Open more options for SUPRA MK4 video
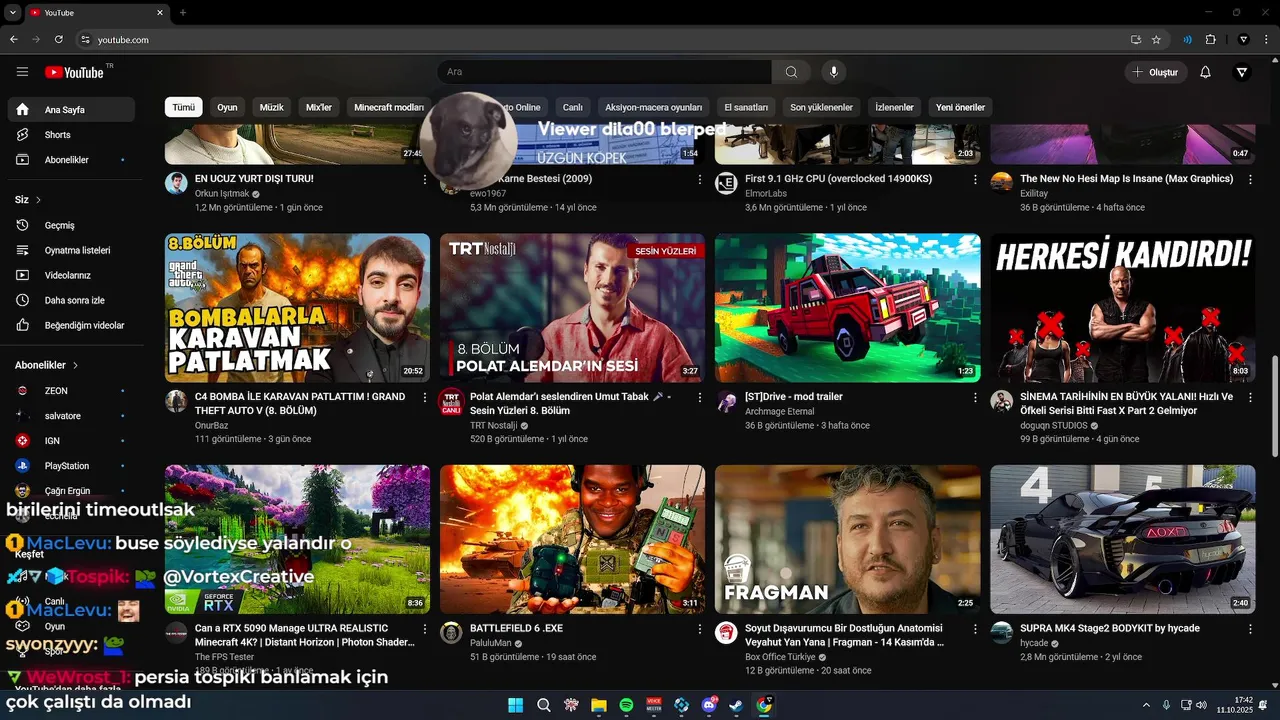The image size is (1280, 720). tap(1250, 629)
